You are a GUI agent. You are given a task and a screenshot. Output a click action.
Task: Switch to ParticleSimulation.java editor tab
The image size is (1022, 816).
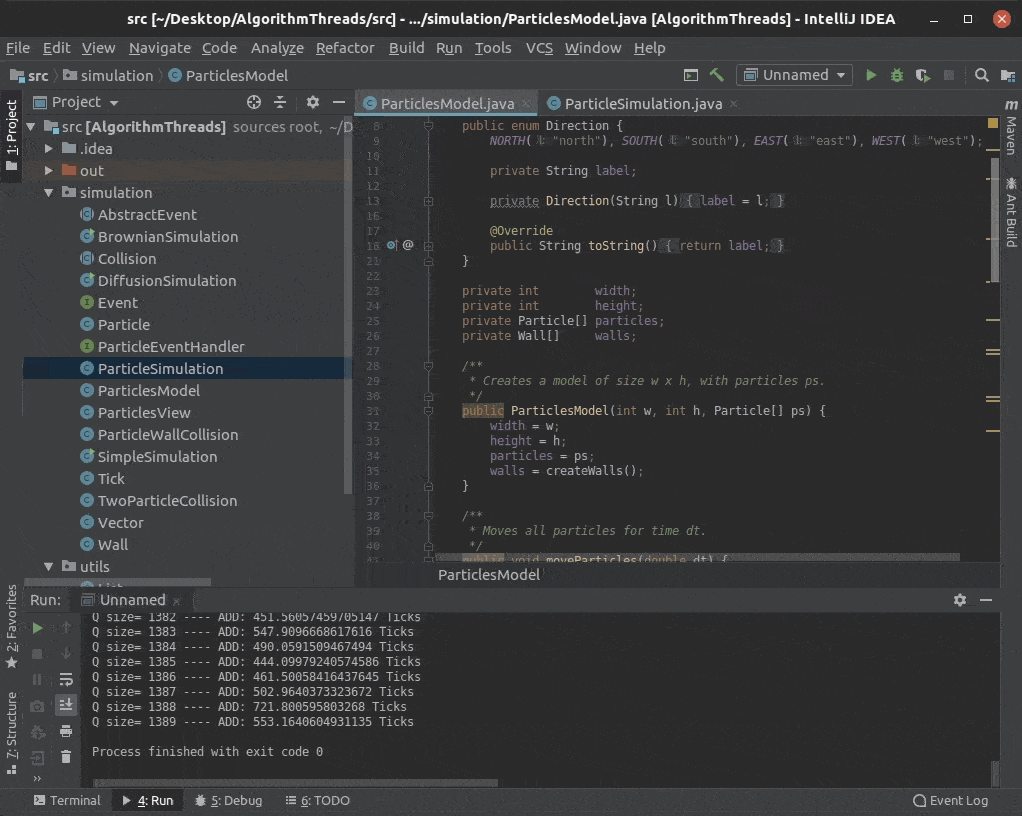642,104
